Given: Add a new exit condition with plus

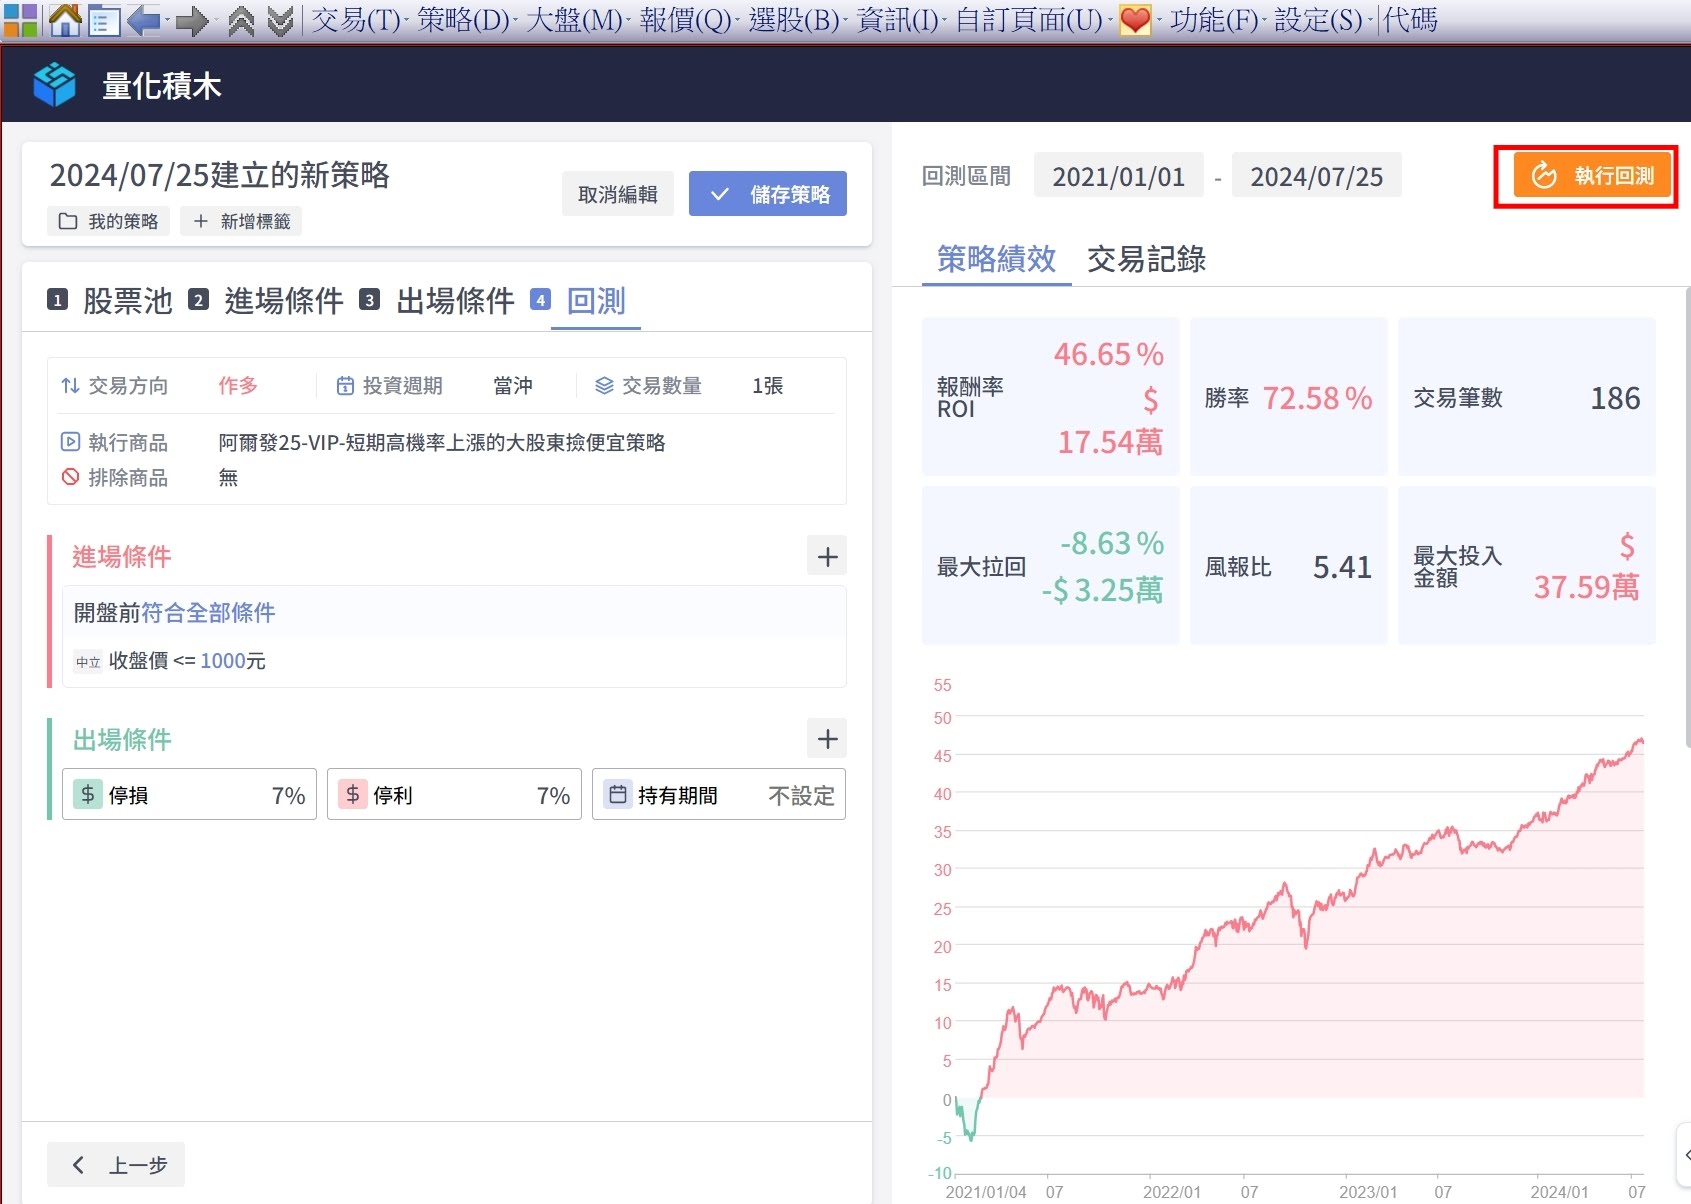Looking at the screenshot, I should click(827, 739).
